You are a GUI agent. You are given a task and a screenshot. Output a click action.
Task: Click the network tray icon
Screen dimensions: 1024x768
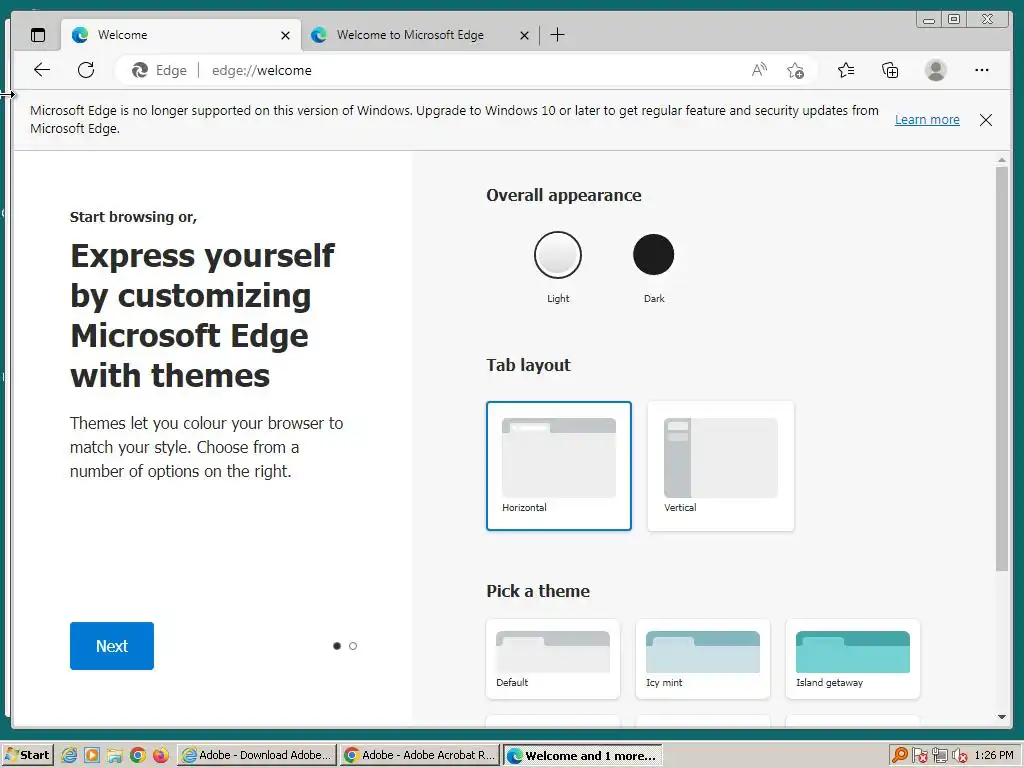[940, 755]
